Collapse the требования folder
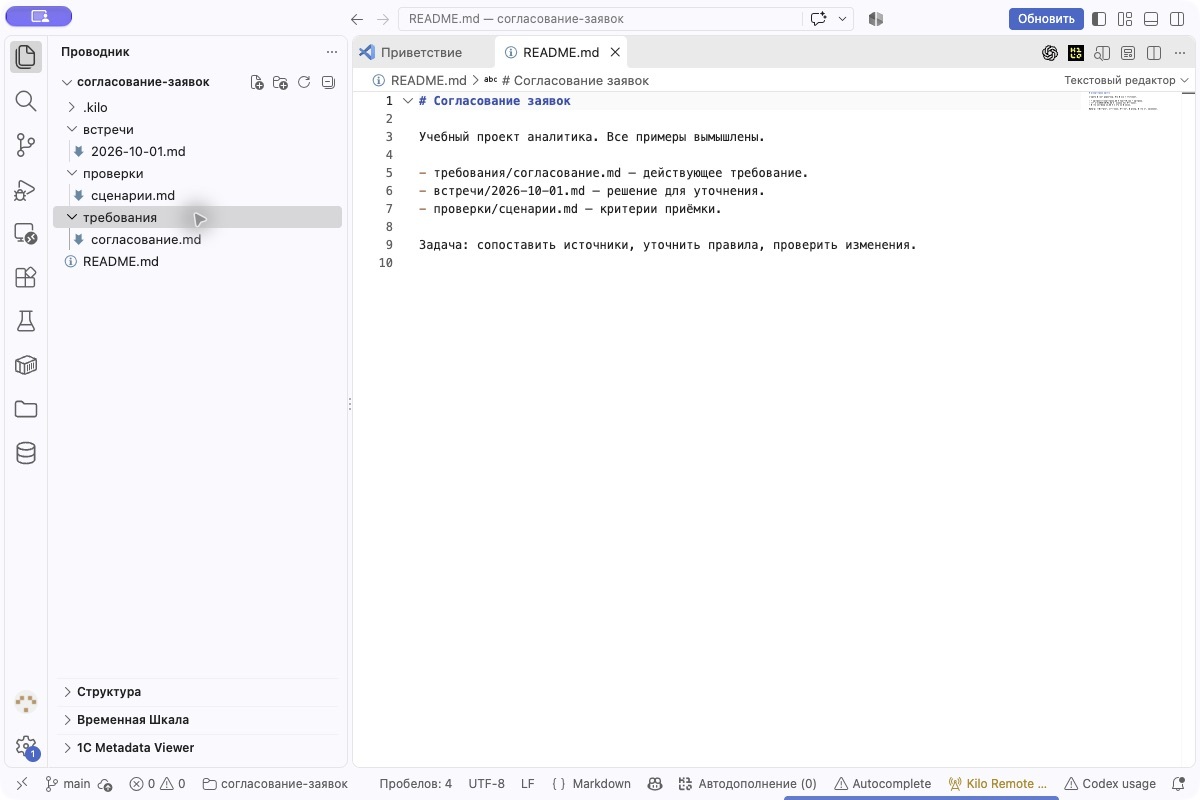1200x800 pixels. [x=72, y=217]
